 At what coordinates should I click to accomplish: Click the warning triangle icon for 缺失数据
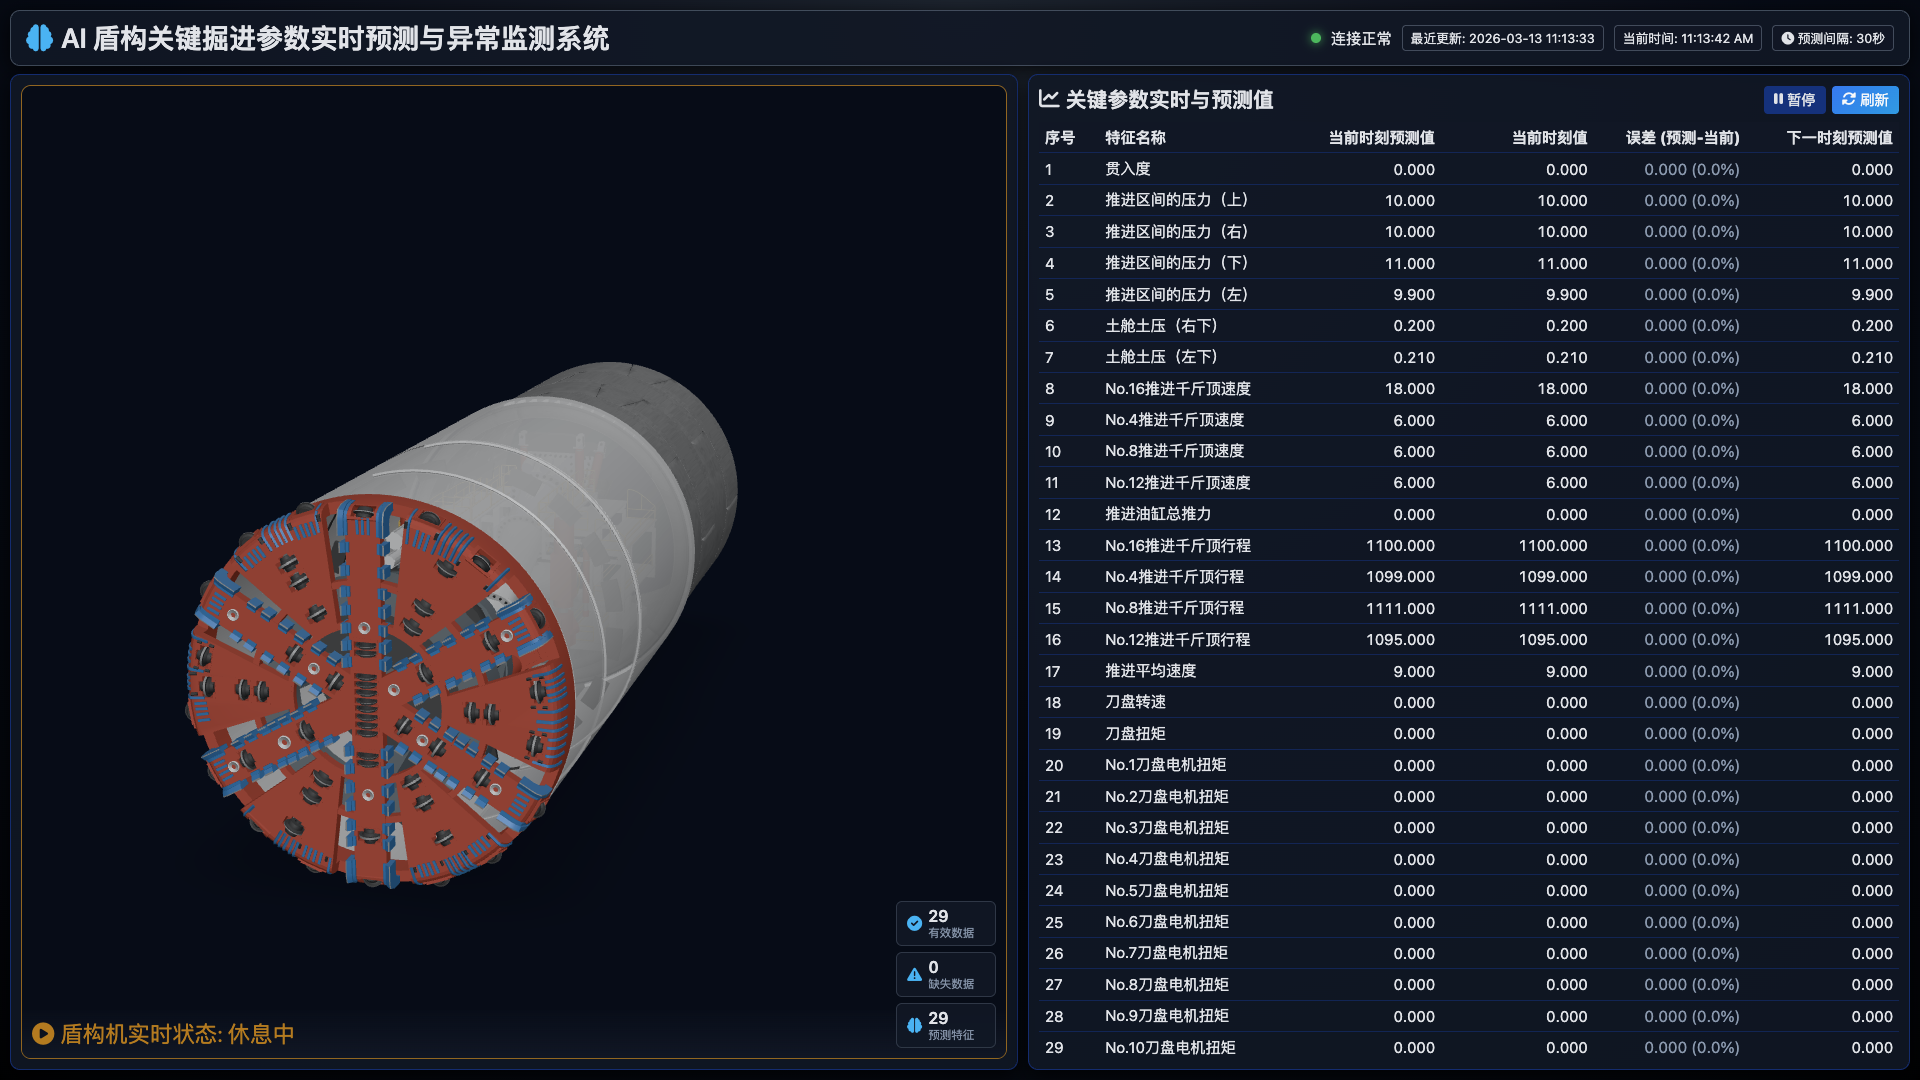[x=914, y=974]
